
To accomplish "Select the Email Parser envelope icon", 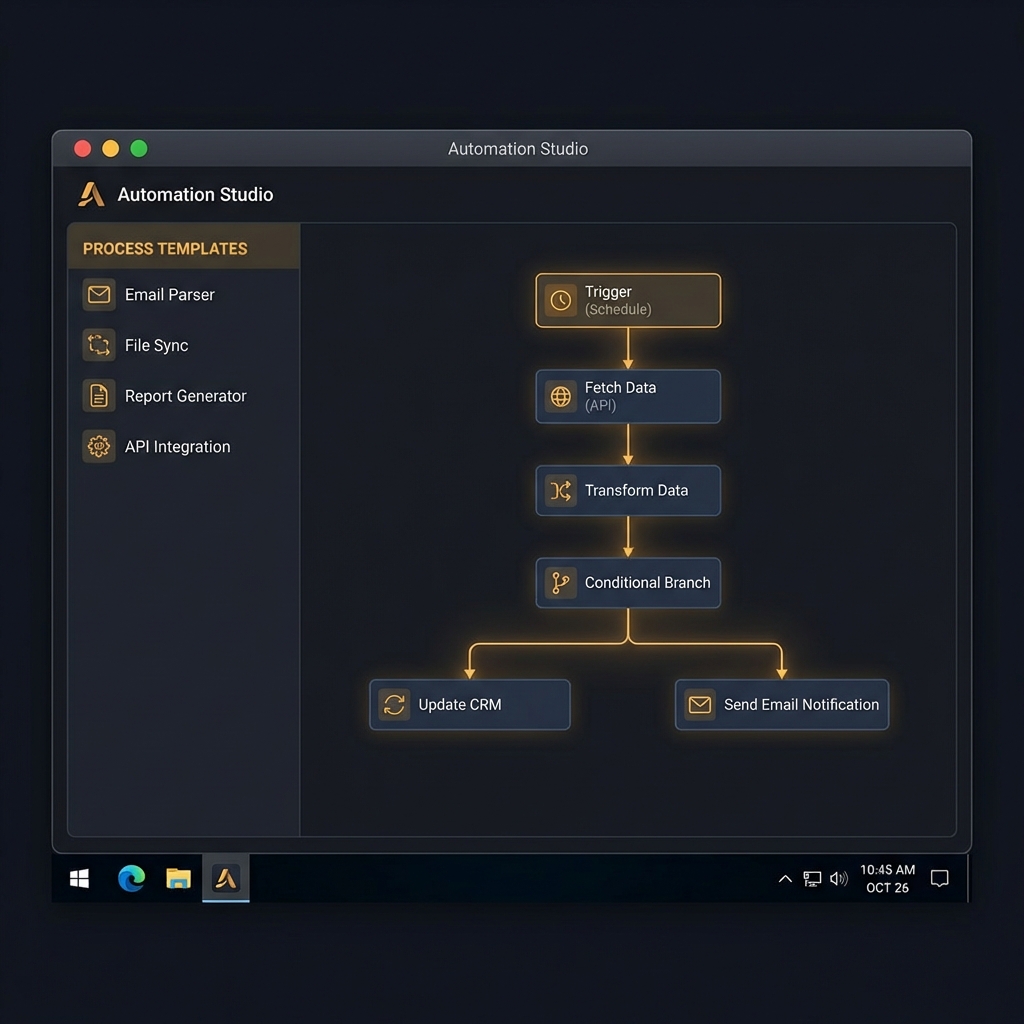I will [97, 294].
